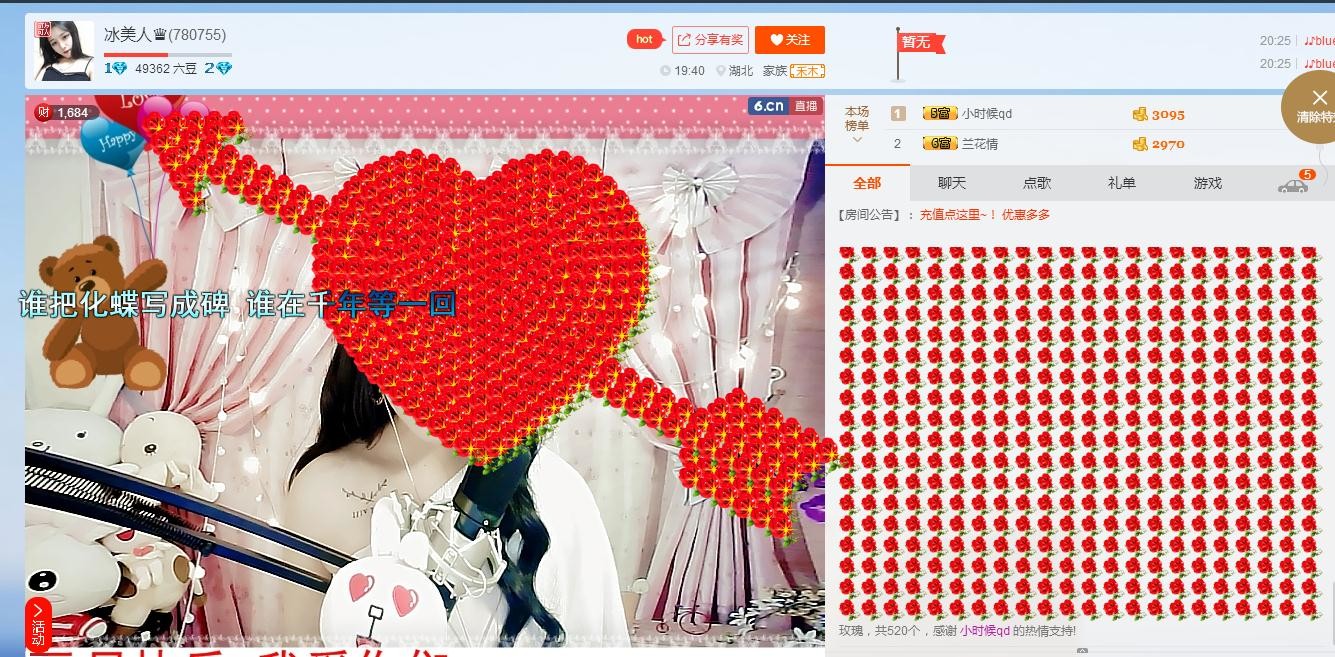Click the 分享有奖 share button

pyautogui.click(x=710, y=40)
